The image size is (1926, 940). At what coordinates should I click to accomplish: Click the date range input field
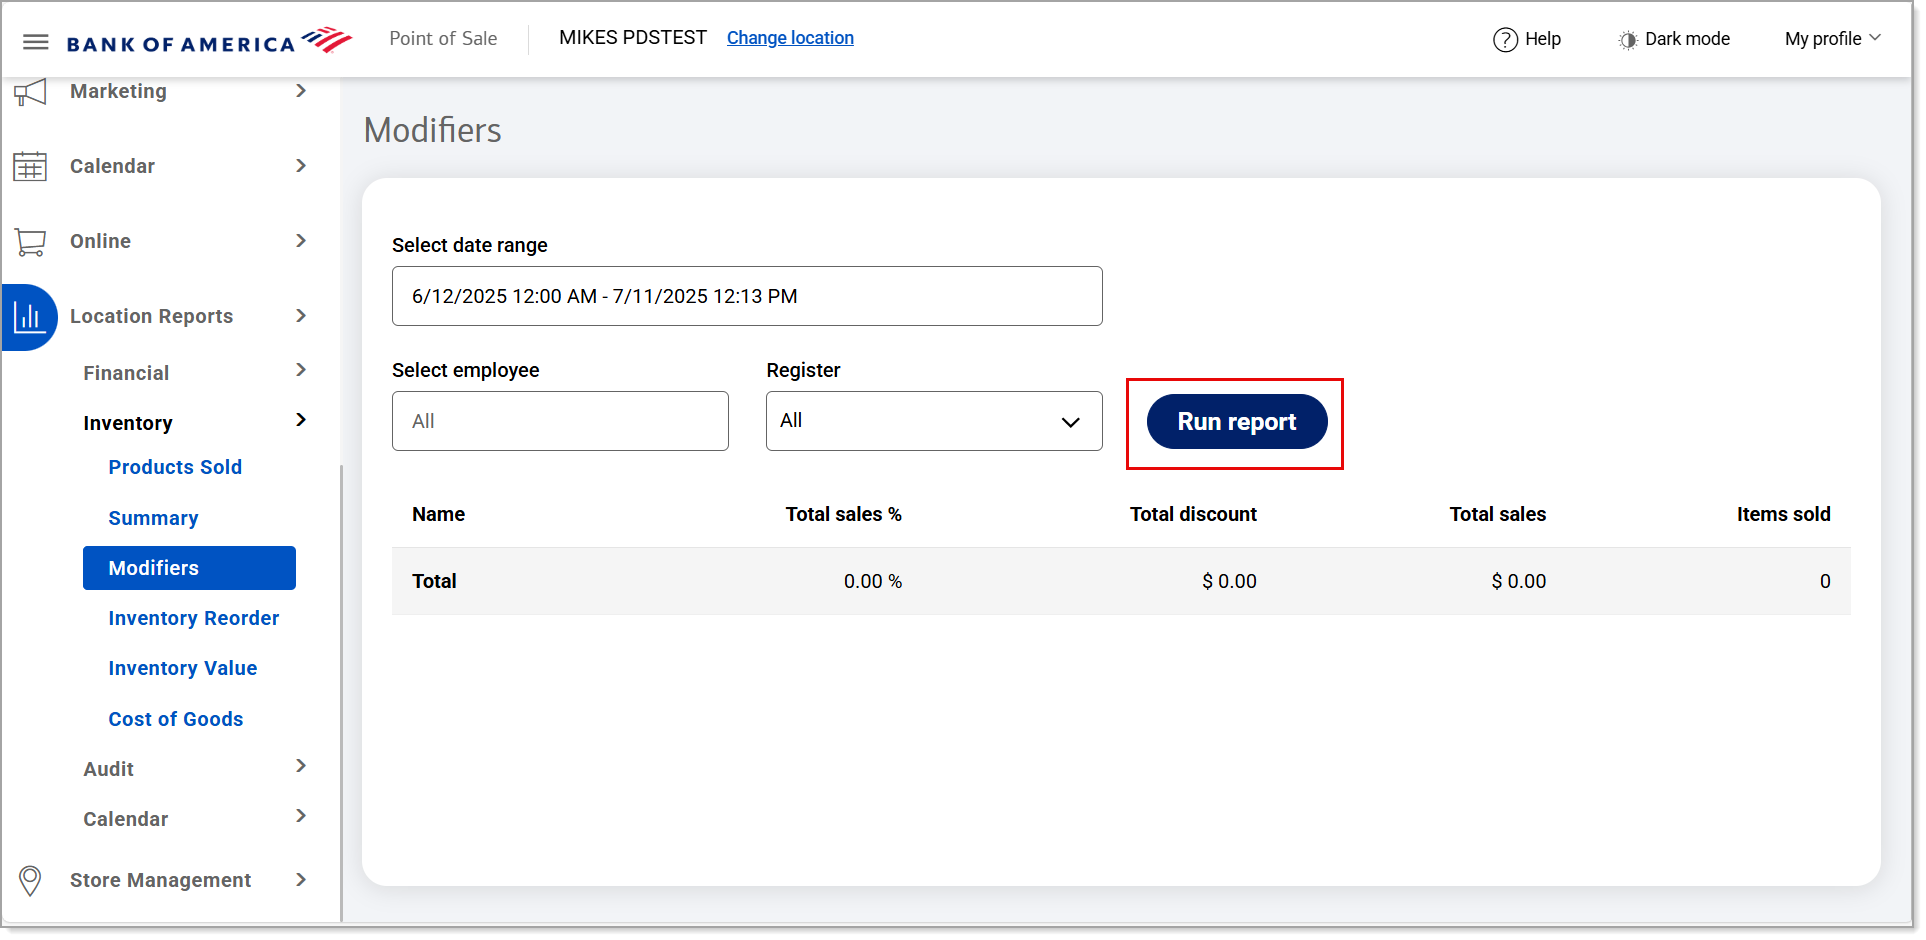point(747,296)
